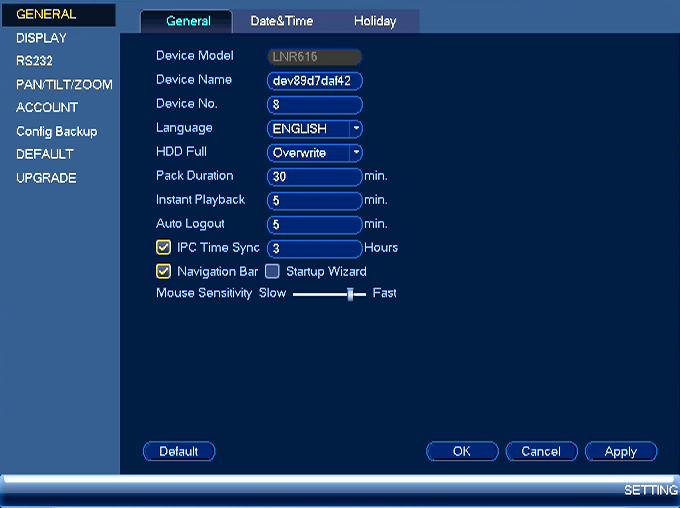Enable the Startup Wizard checkbox

pyautogui.click(x=272, y=271)
